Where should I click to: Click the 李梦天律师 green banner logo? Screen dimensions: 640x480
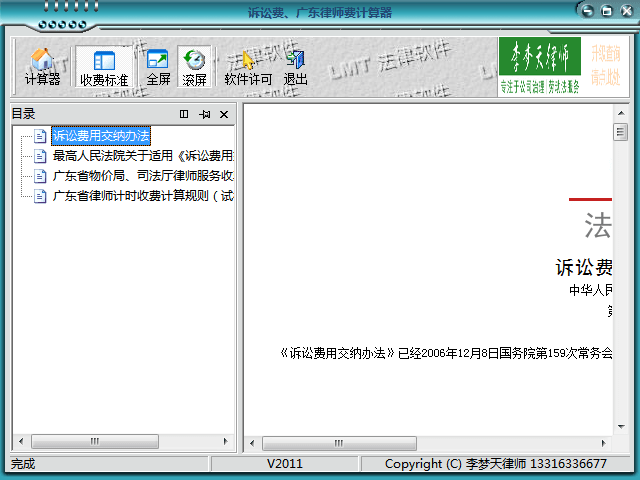click(x=539, y=66)
